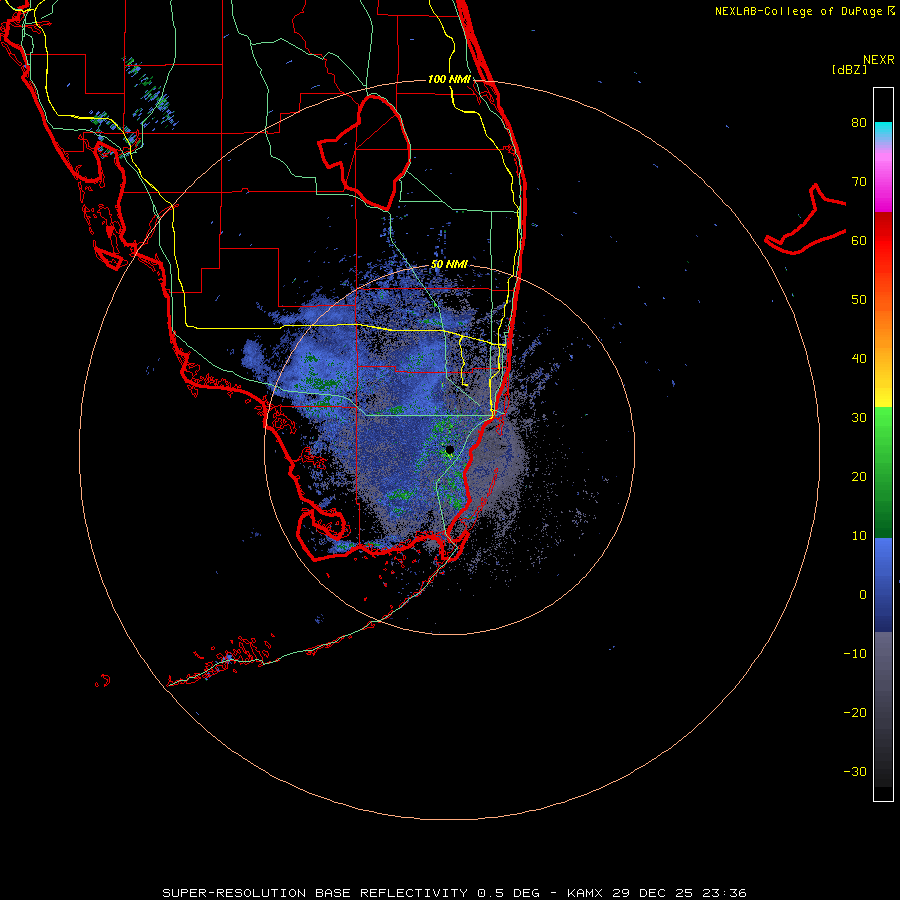Click the Super-Resolution Base Reflectivity caption
Viewport: 900px width, 900px height.
[455, 893]
